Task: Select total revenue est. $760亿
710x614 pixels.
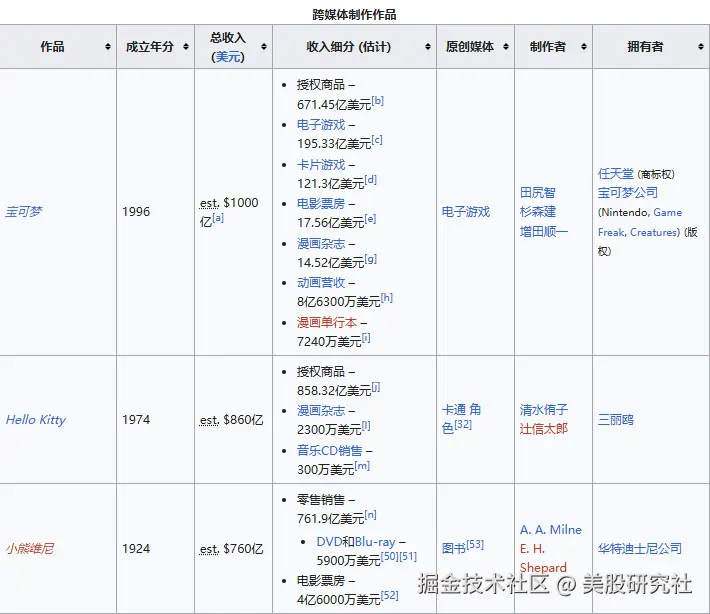Action: [x=231, y=549]
